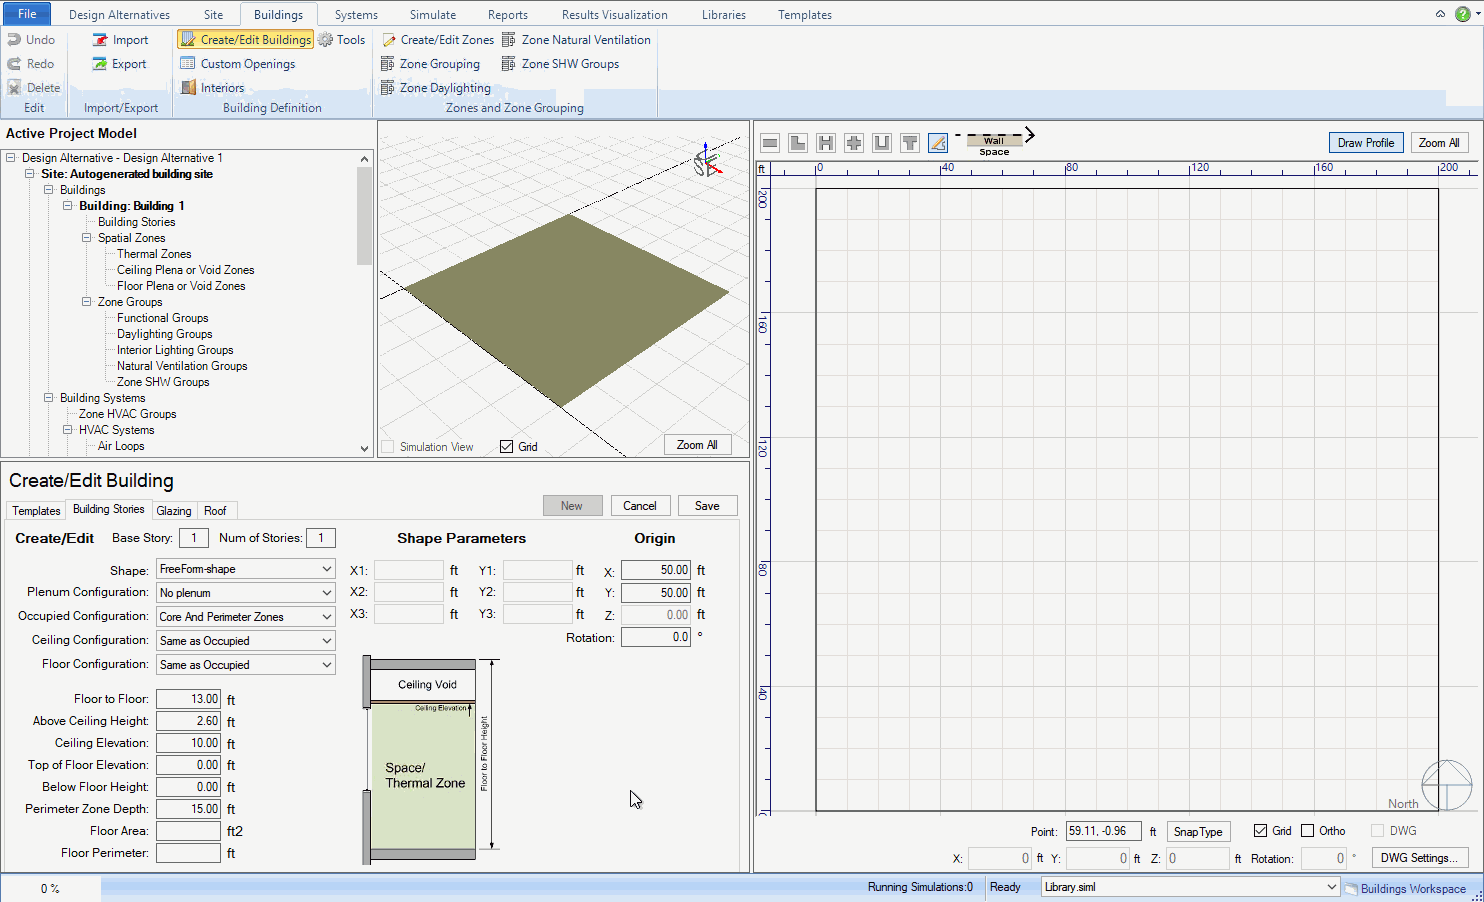Toggle the Simulation View checkbox
Viewport: 1484px width, 902px height.
(387, 447)
